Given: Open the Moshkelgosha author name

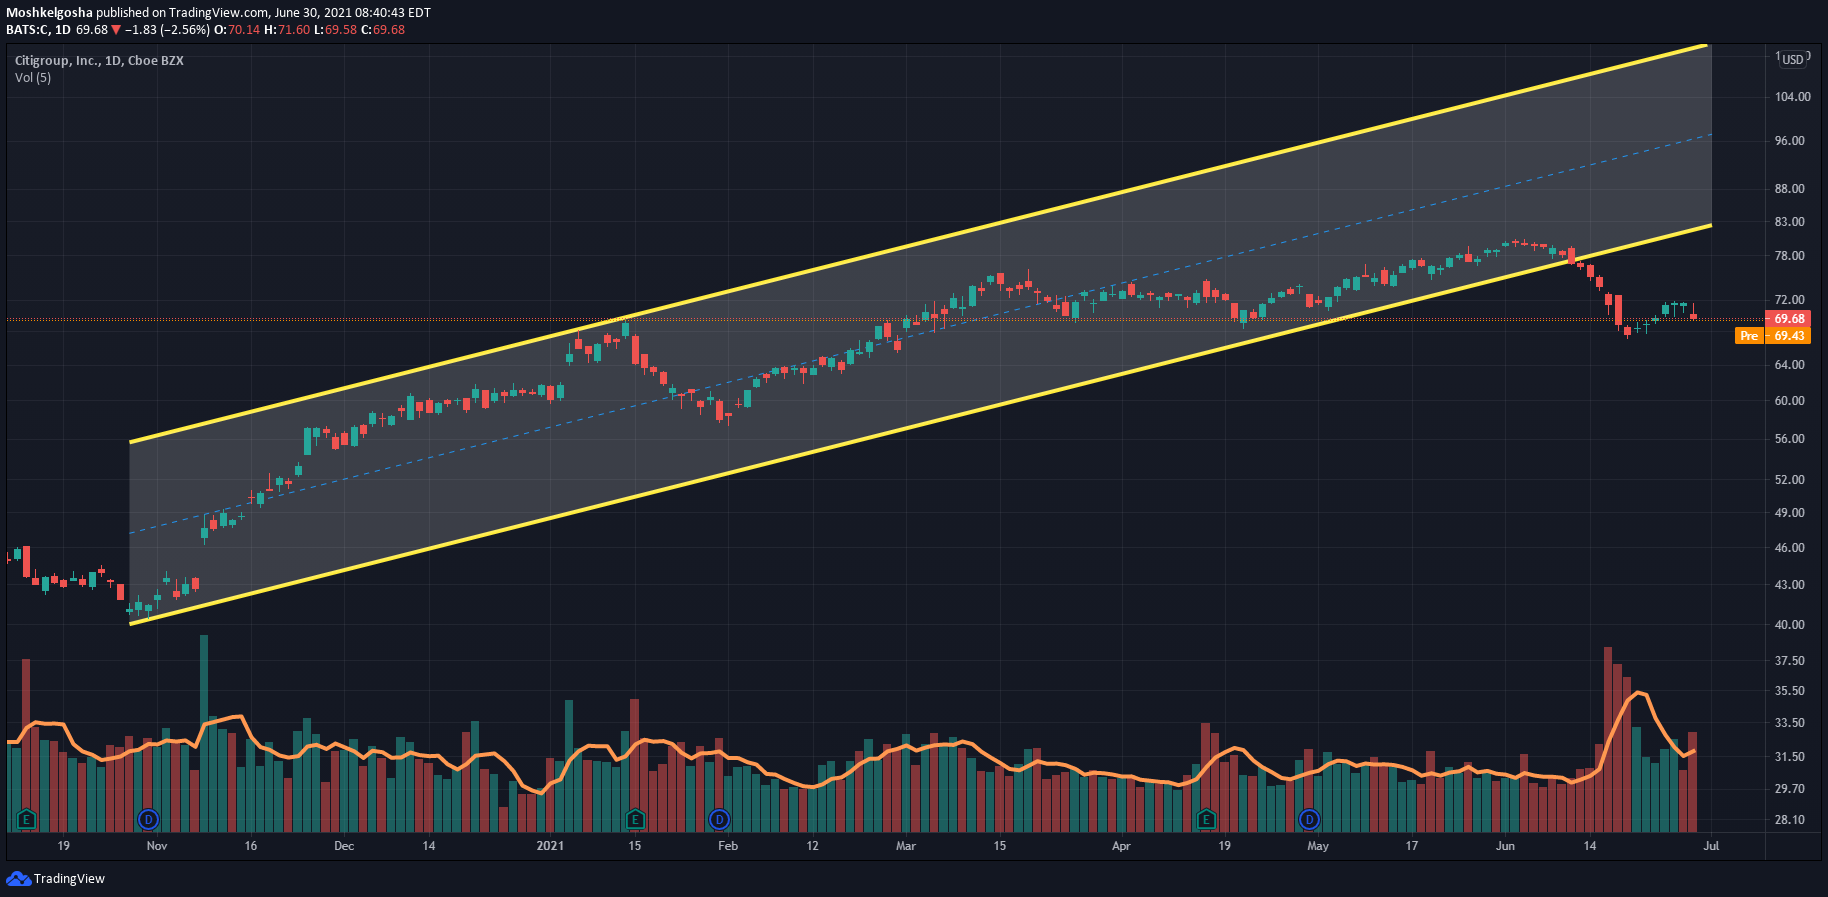Looking at the screenshot, I should (49, 13).
